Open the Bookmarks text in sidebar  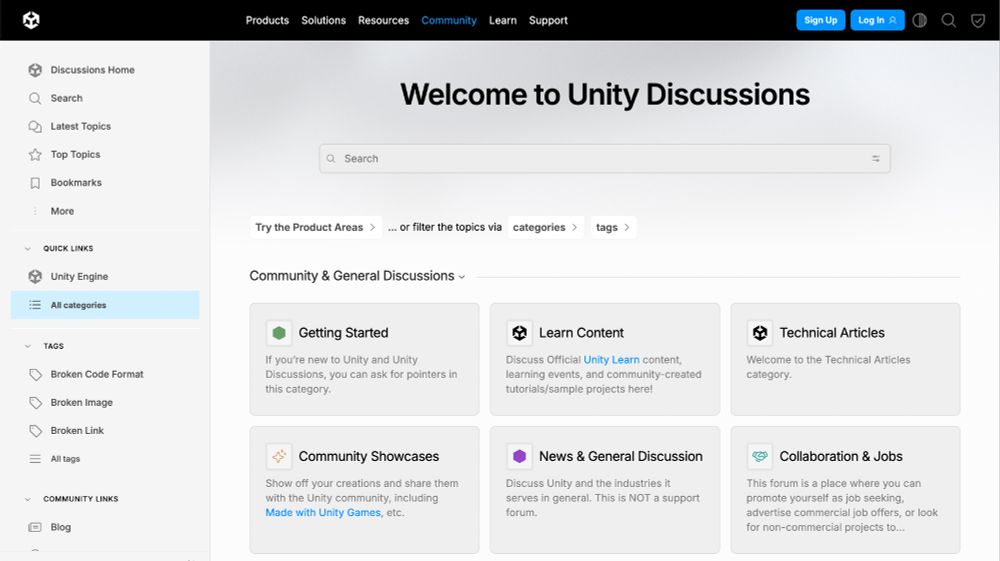tap(76, 183)
